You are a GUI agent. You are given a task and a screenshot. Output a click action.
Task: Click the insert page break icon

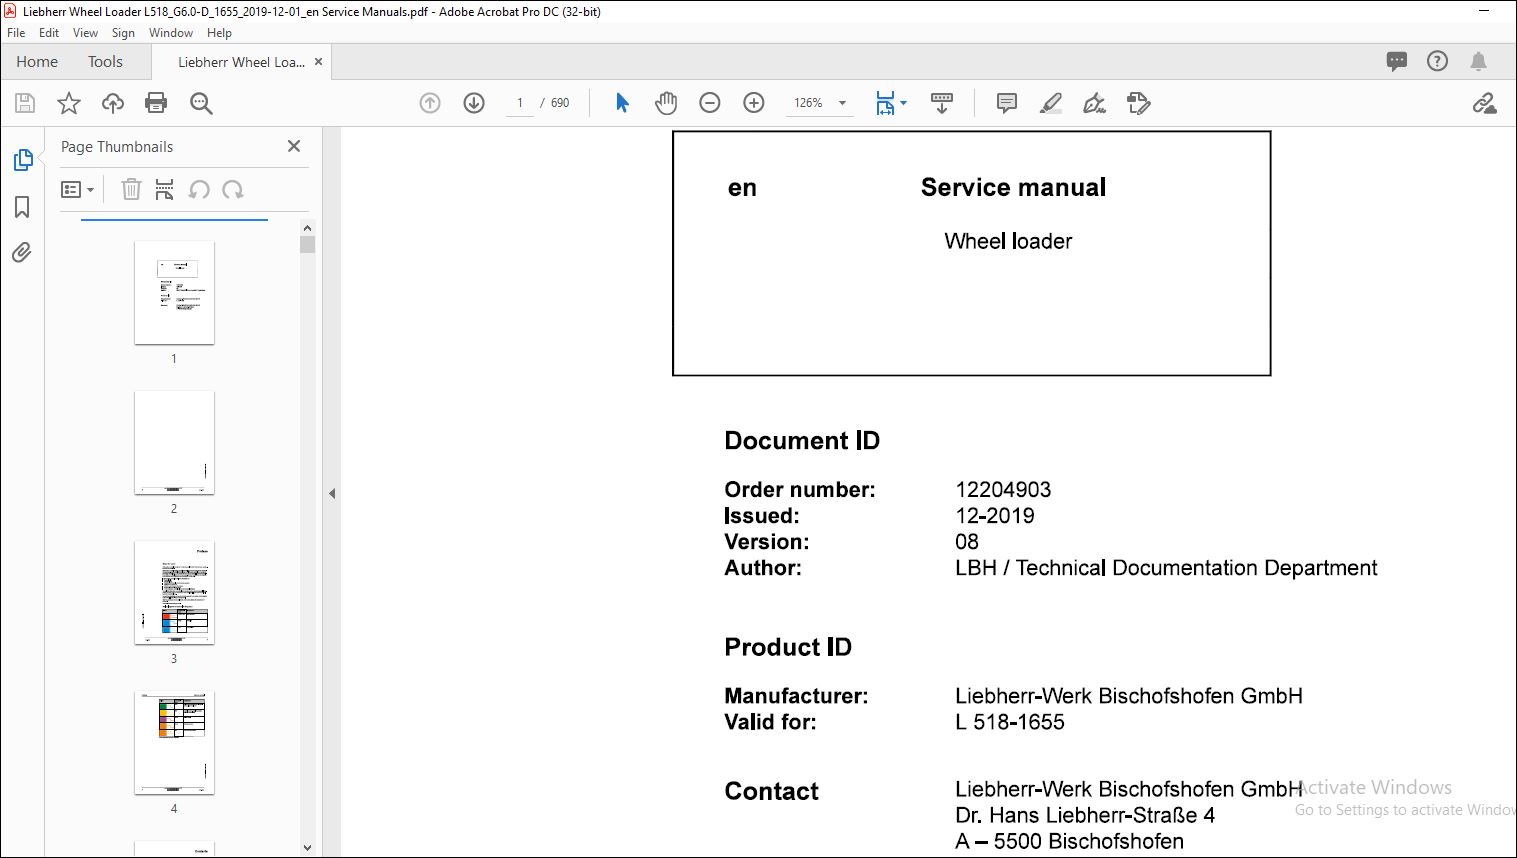(165, 189)
